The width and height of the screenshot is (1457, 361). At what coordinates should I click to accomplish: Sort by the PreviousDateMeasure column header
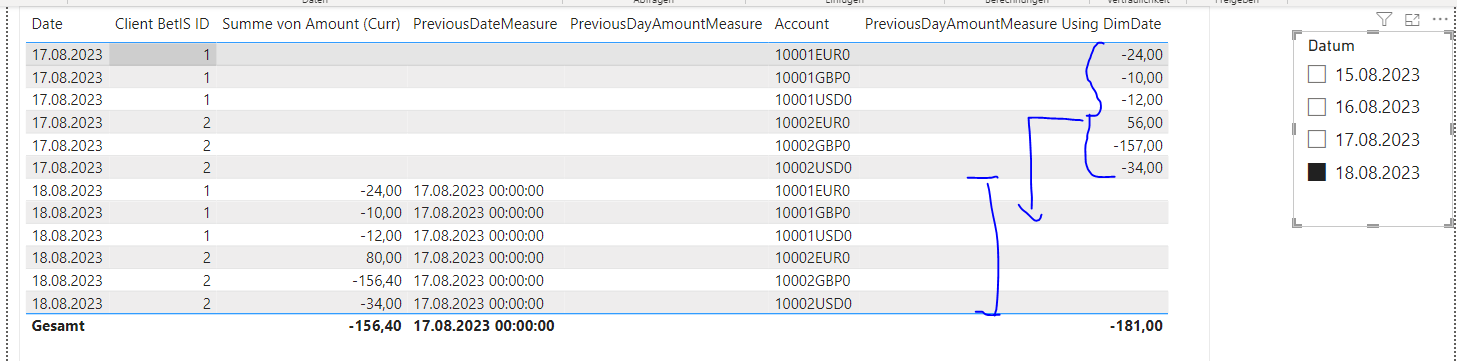click(x=484, y=23)
